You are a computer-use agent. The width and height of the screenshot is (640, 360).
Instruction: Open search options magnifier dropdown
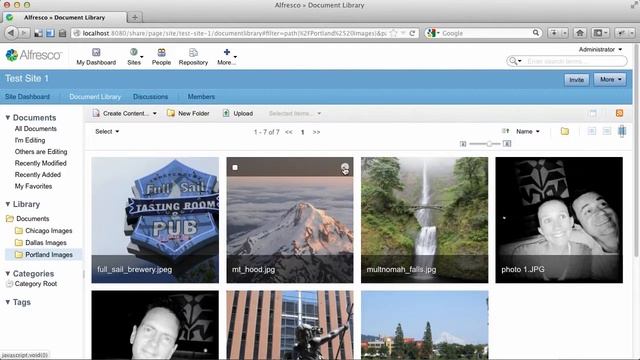pyautogui.click(x=515, y=61)
